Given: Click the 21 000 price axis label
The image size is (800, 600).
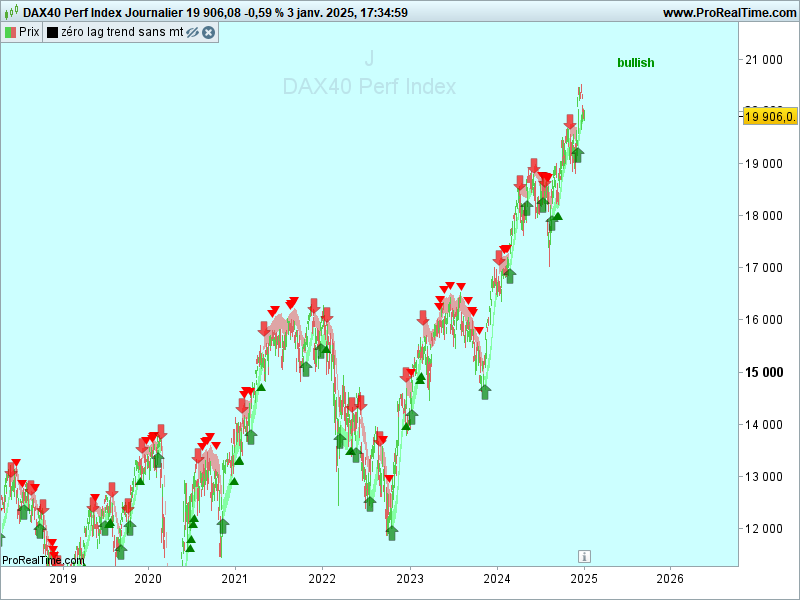Looking at the screenshot, I should click(x=764, y=60).
